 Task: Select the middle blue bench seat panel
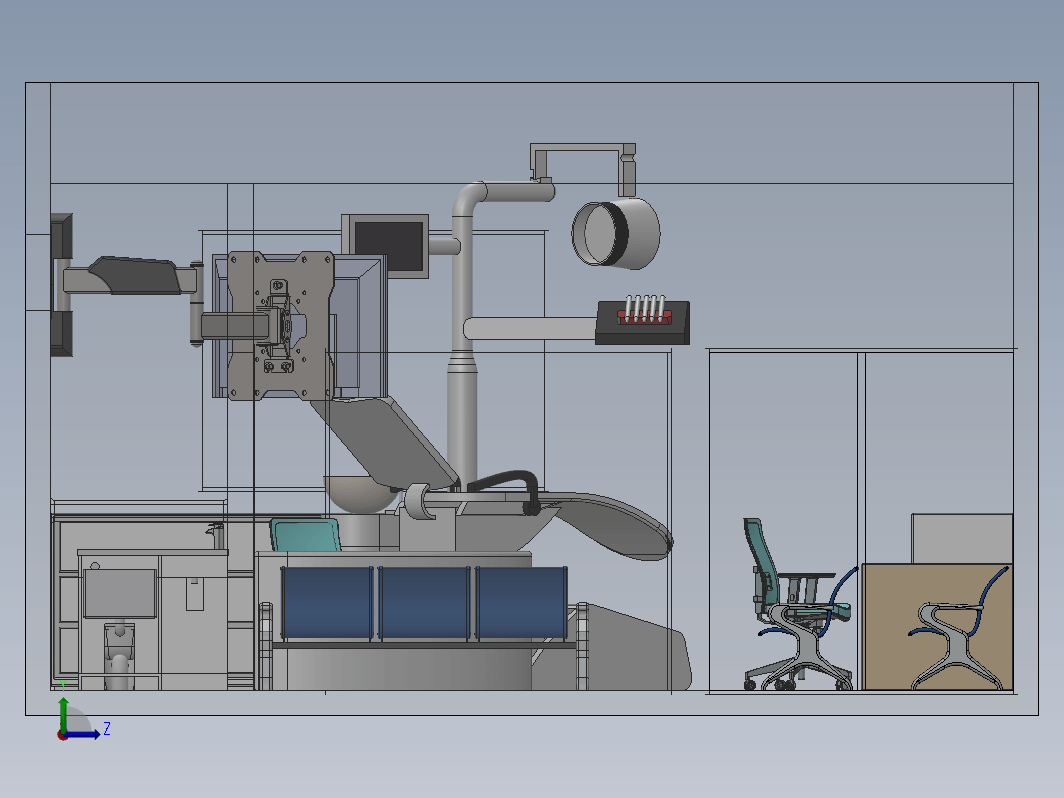tap(424, 603)
